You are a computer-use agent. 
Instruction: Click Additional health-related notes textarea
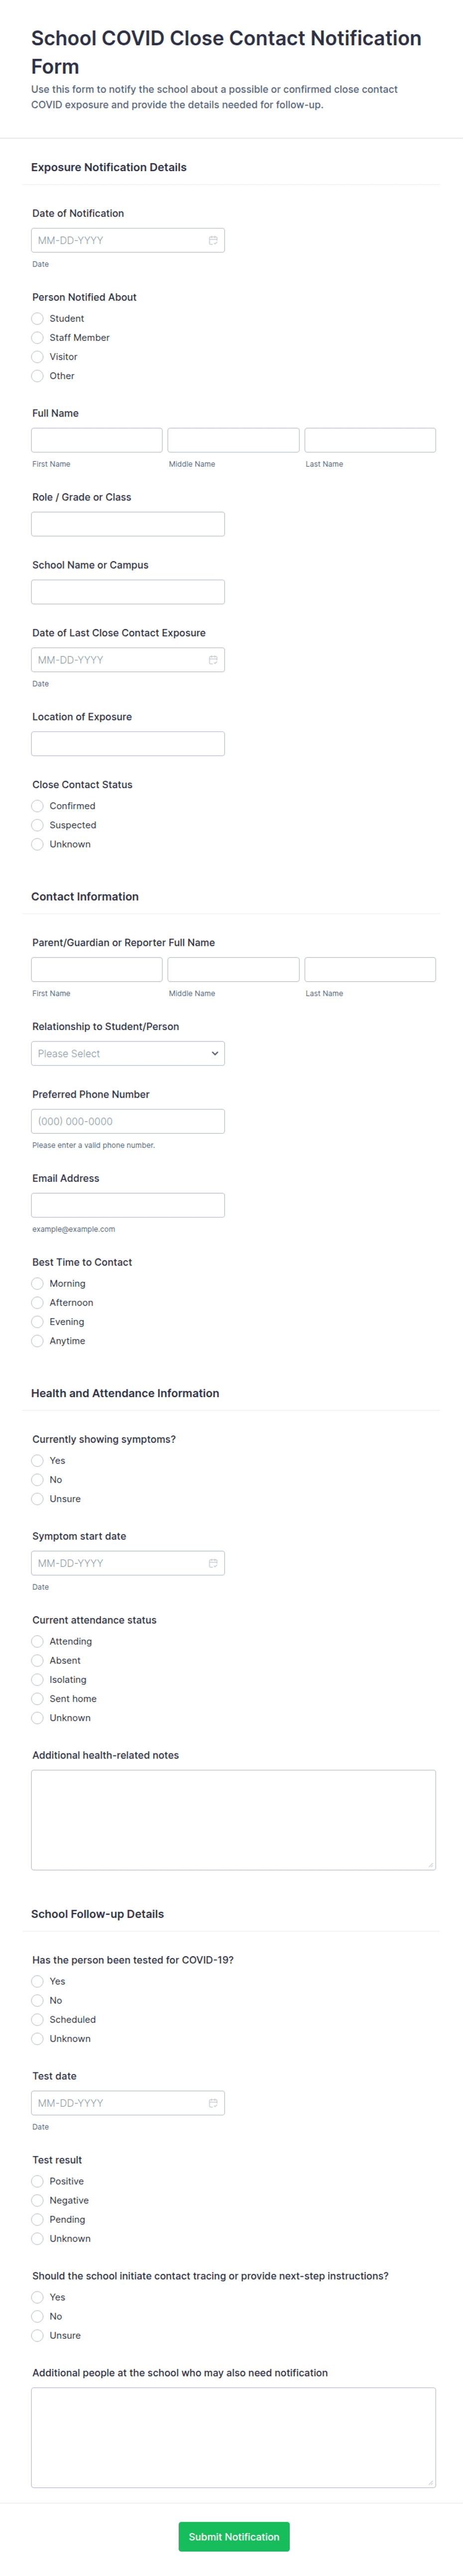[233, 1820]
